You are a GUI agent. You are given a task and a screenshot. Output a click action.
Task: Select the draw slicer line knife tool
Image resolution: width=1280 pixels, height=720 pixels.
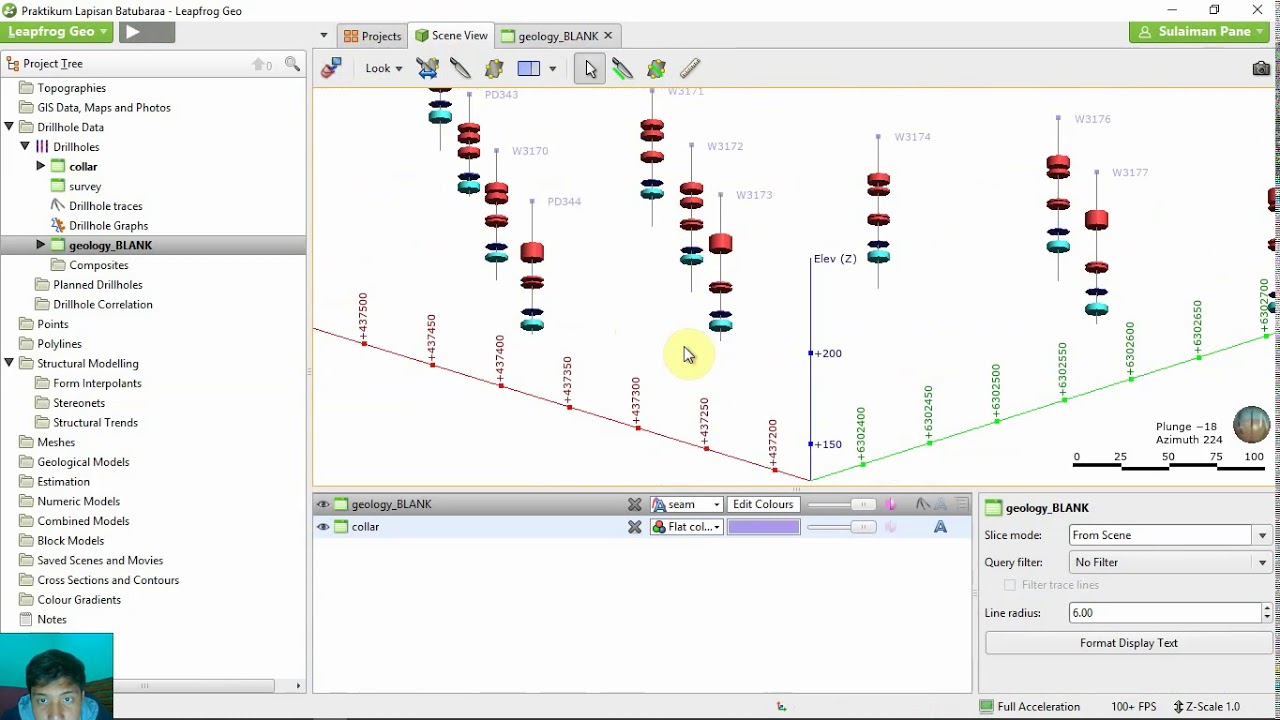[460, 68]
